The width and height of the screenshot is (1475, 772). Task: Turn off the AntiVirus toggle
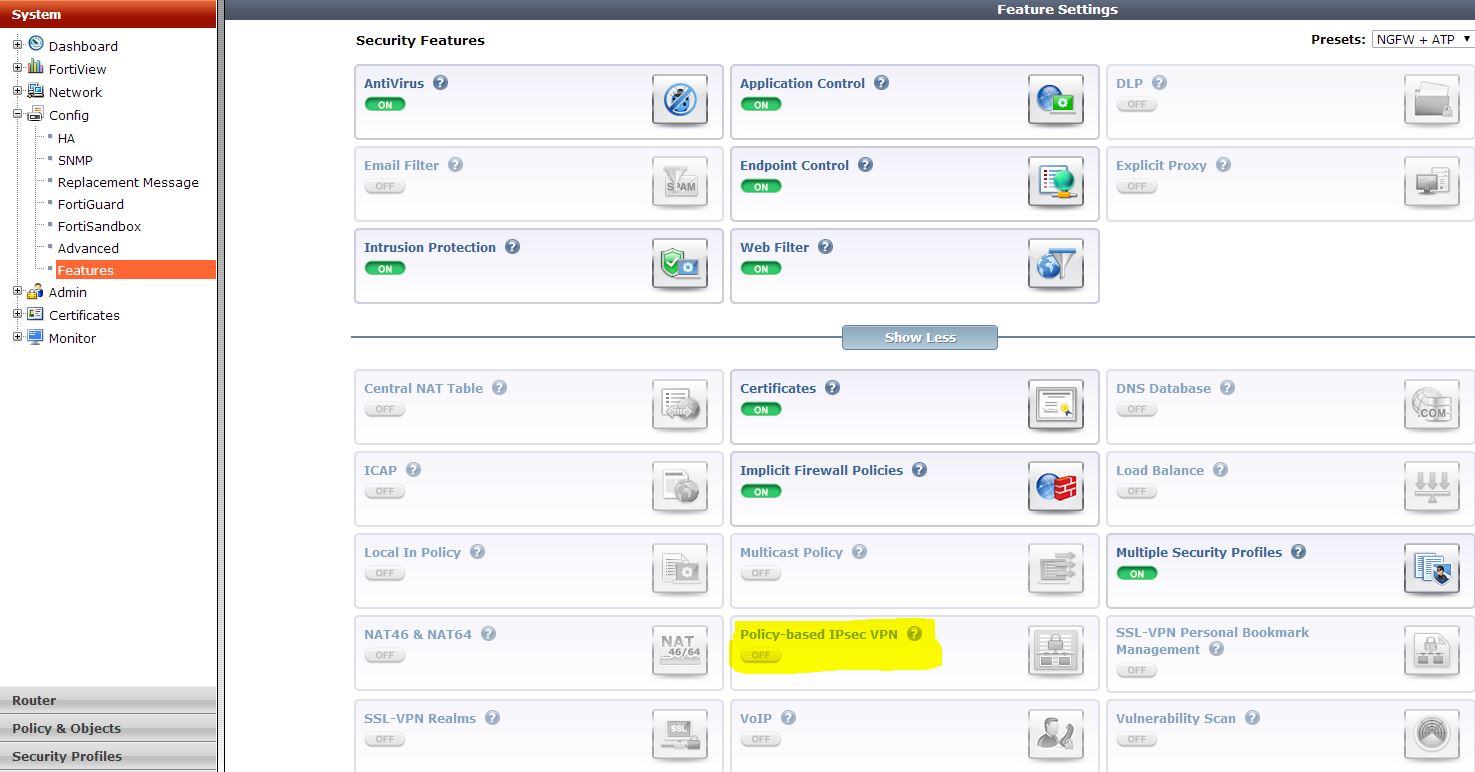tap(385, 105)
